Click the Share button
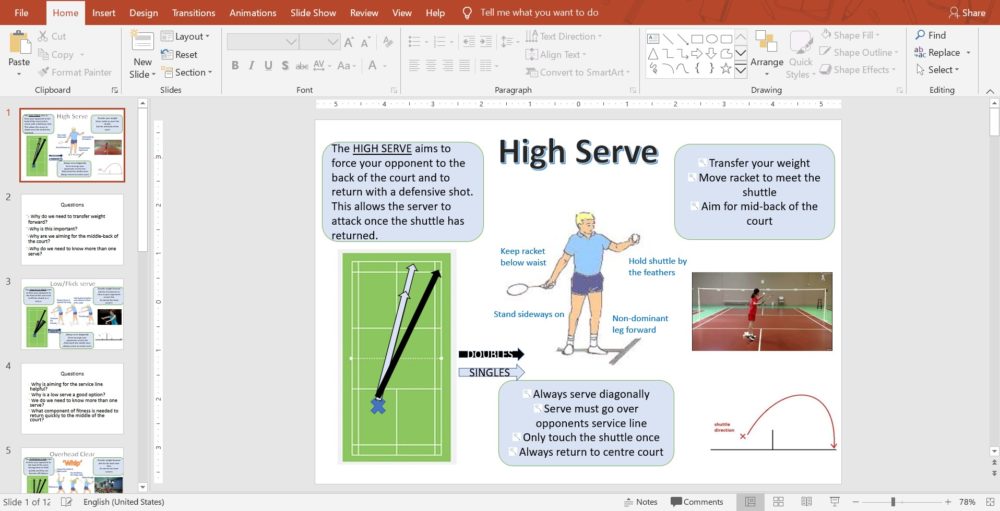The height and width of the screenshot is (511, 1000). coord(966,13)
